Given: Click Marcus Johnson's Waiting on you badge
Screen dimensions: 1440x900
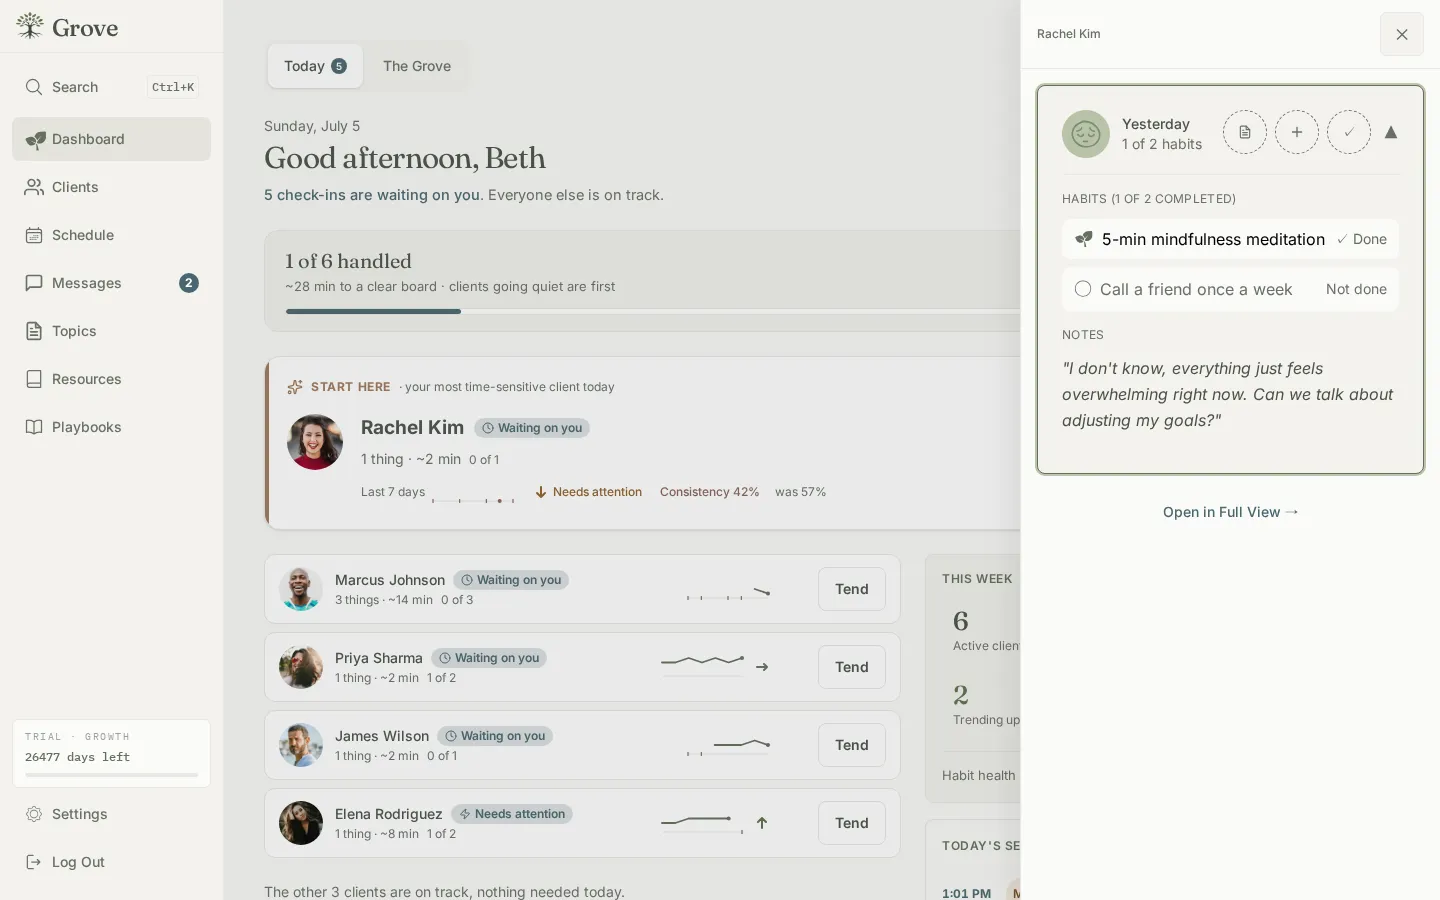Looking at the screenshot, I should pos(511,580).
